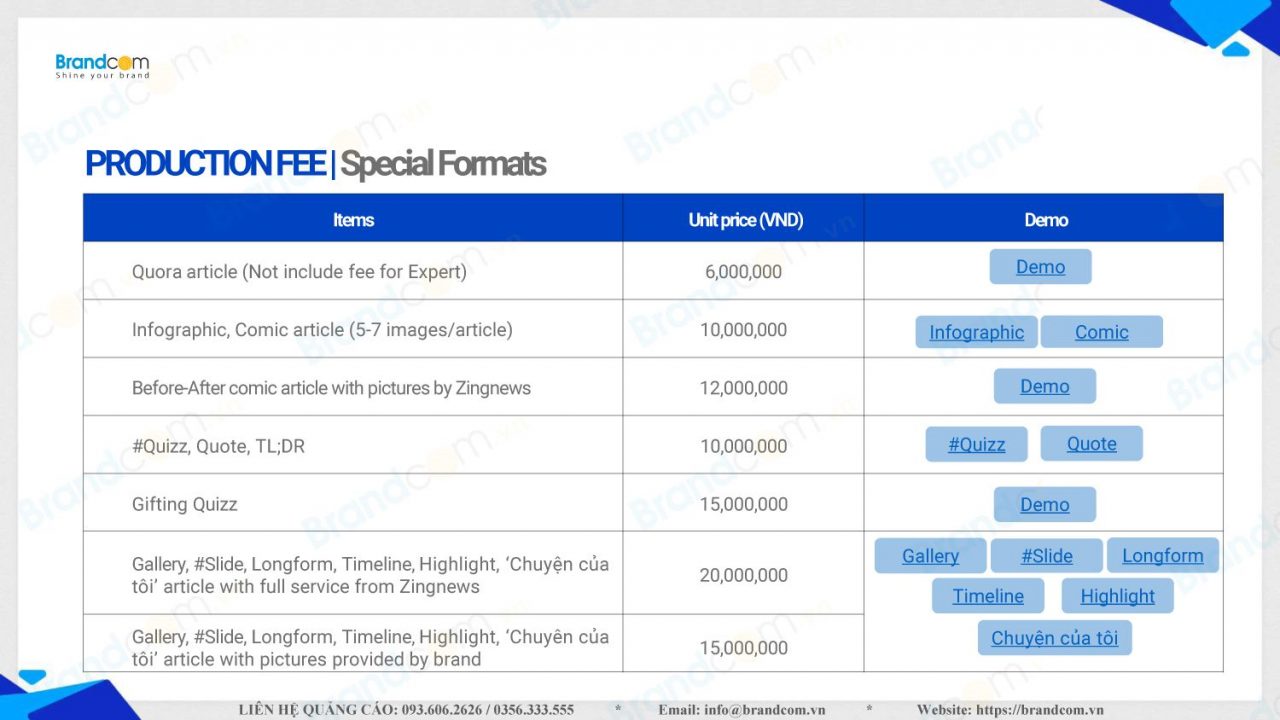The width and height of the screenshot is (1280, 720).
Task: Click the Items column header
Action: coord(353,220)
